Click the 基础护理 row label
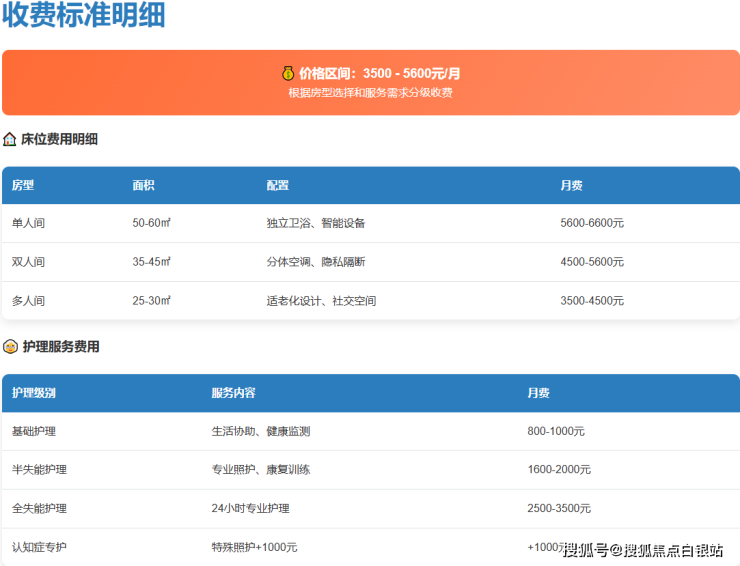 pos(34,431)
